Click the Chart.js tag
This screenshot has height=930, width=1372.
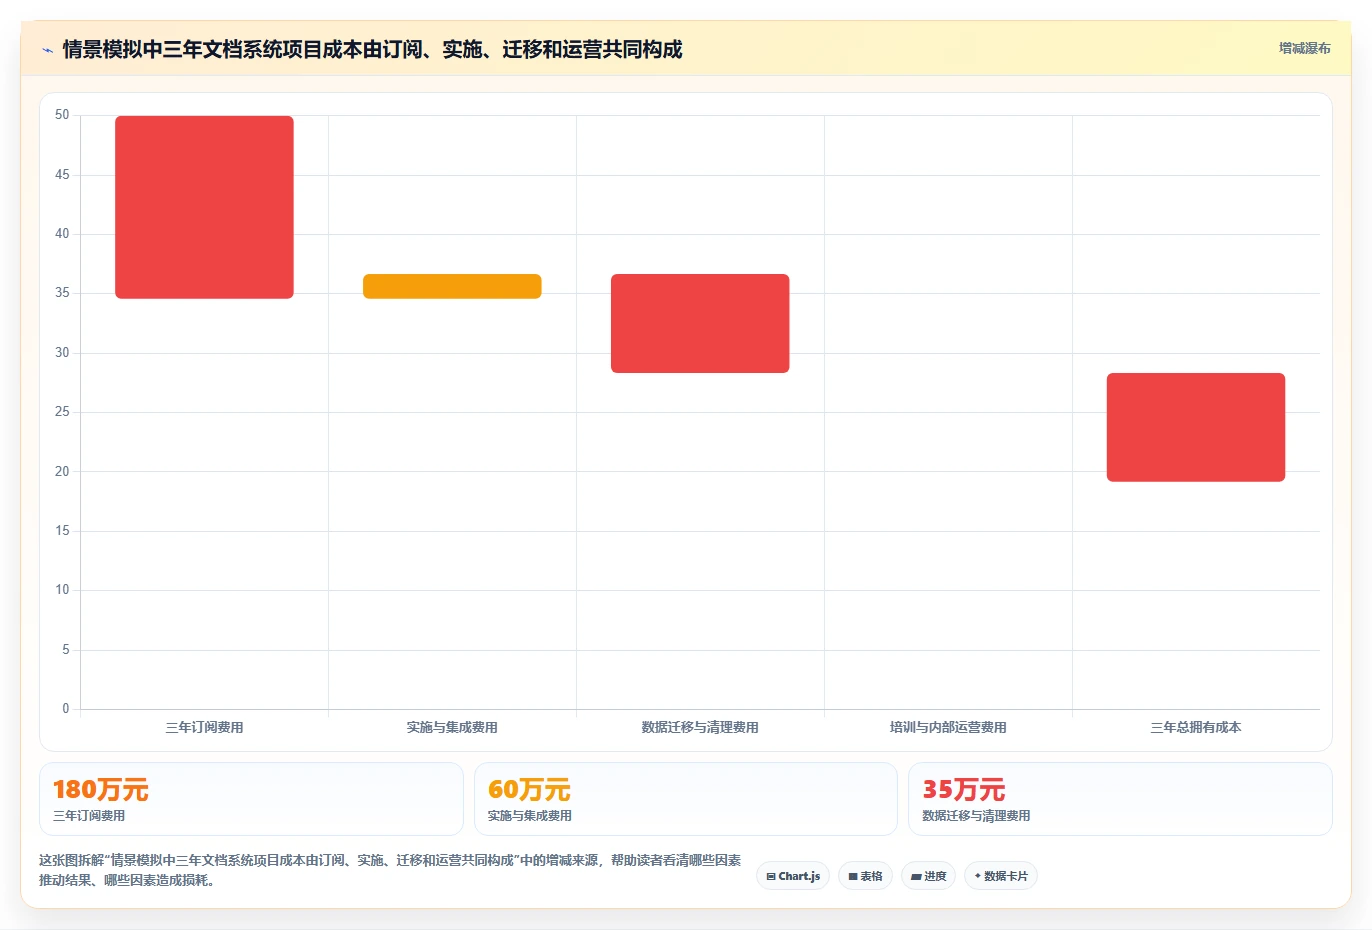793,876
